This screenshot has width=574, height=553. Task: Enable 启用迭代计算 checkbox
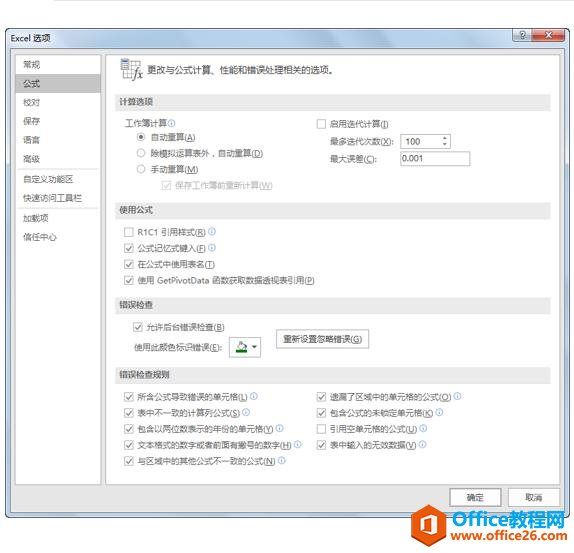(x=321, y=124)
